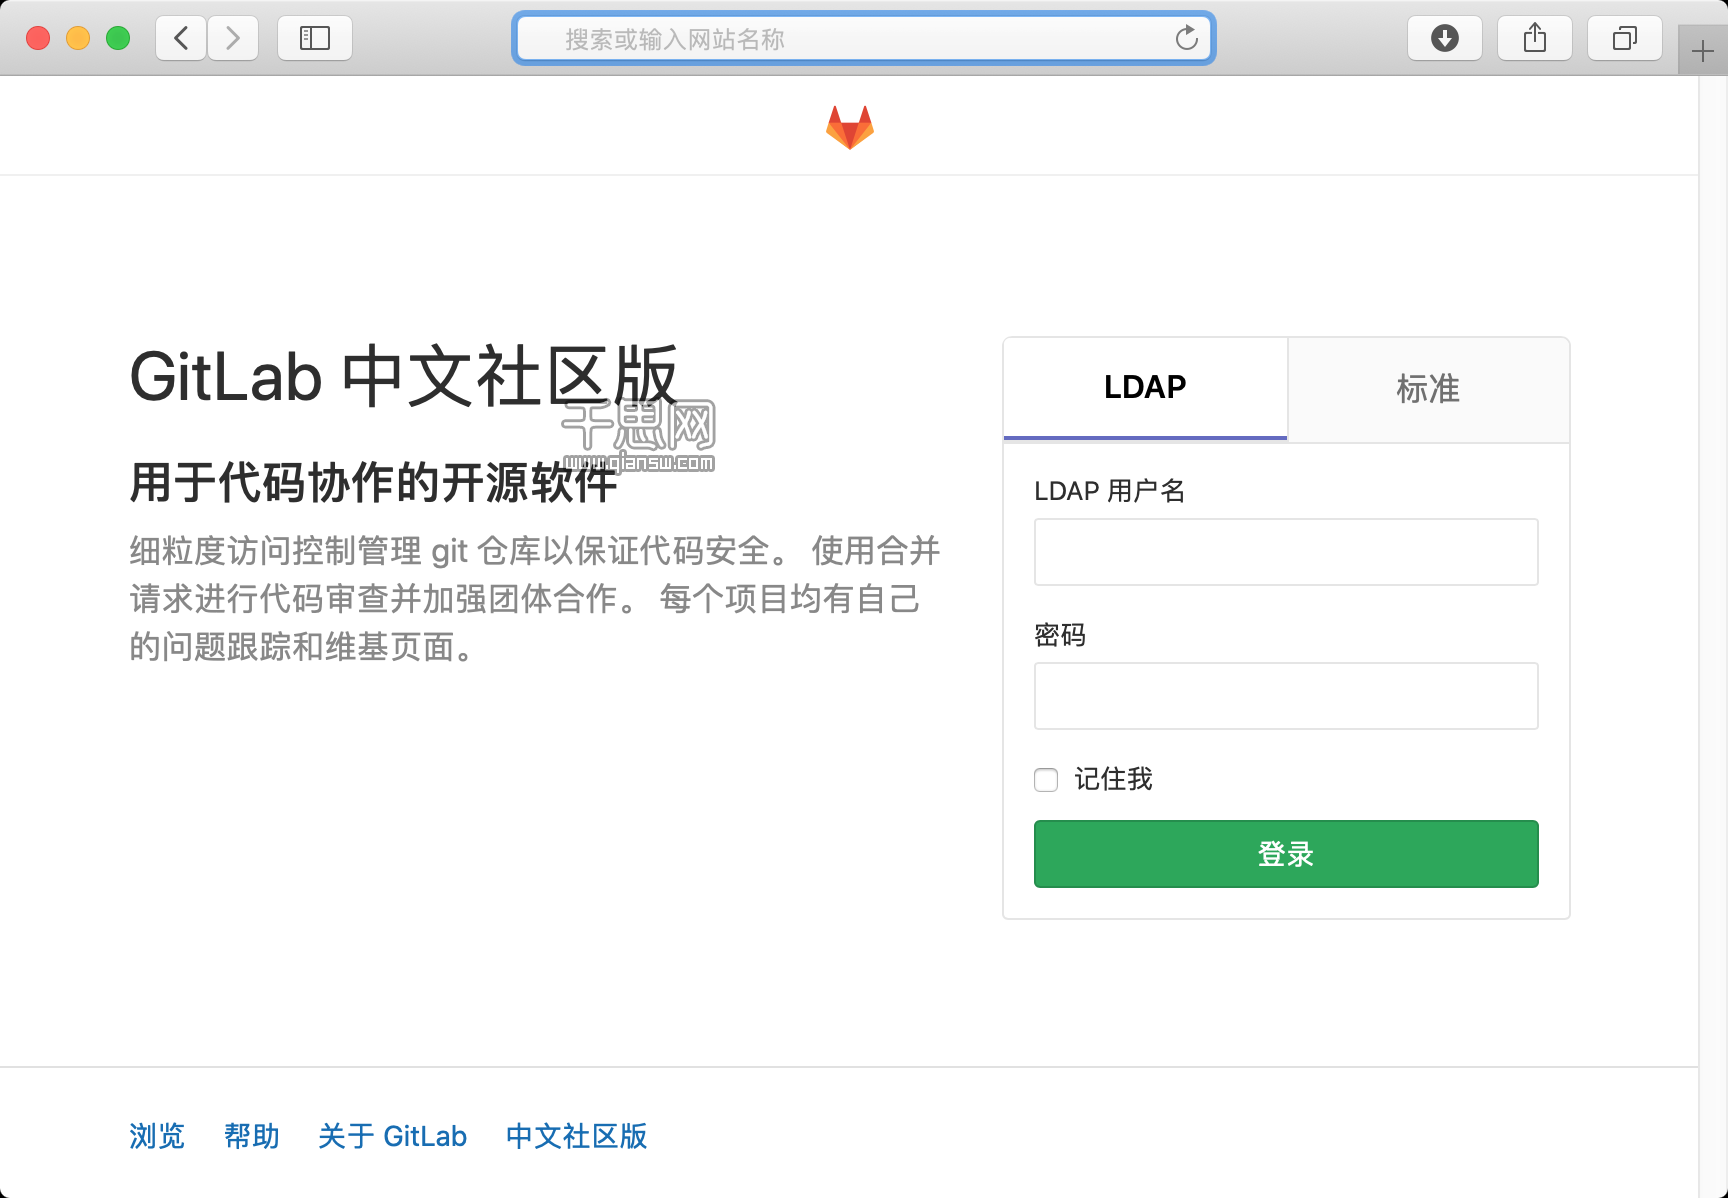This screenshot has width=1728, height=1198.
Task: Go back with the Safari back arrow
Action: [181, 39]
